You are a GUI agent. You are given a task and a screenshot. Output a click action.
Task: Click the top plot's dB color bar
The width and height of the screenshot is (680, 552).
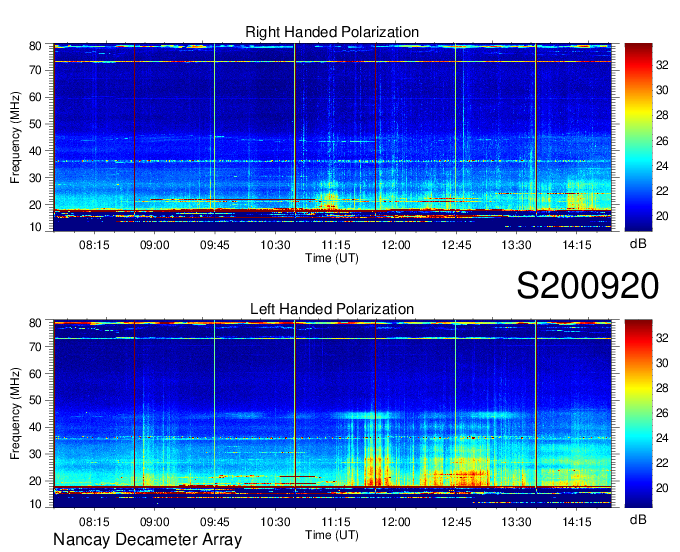tap(638, 137)
